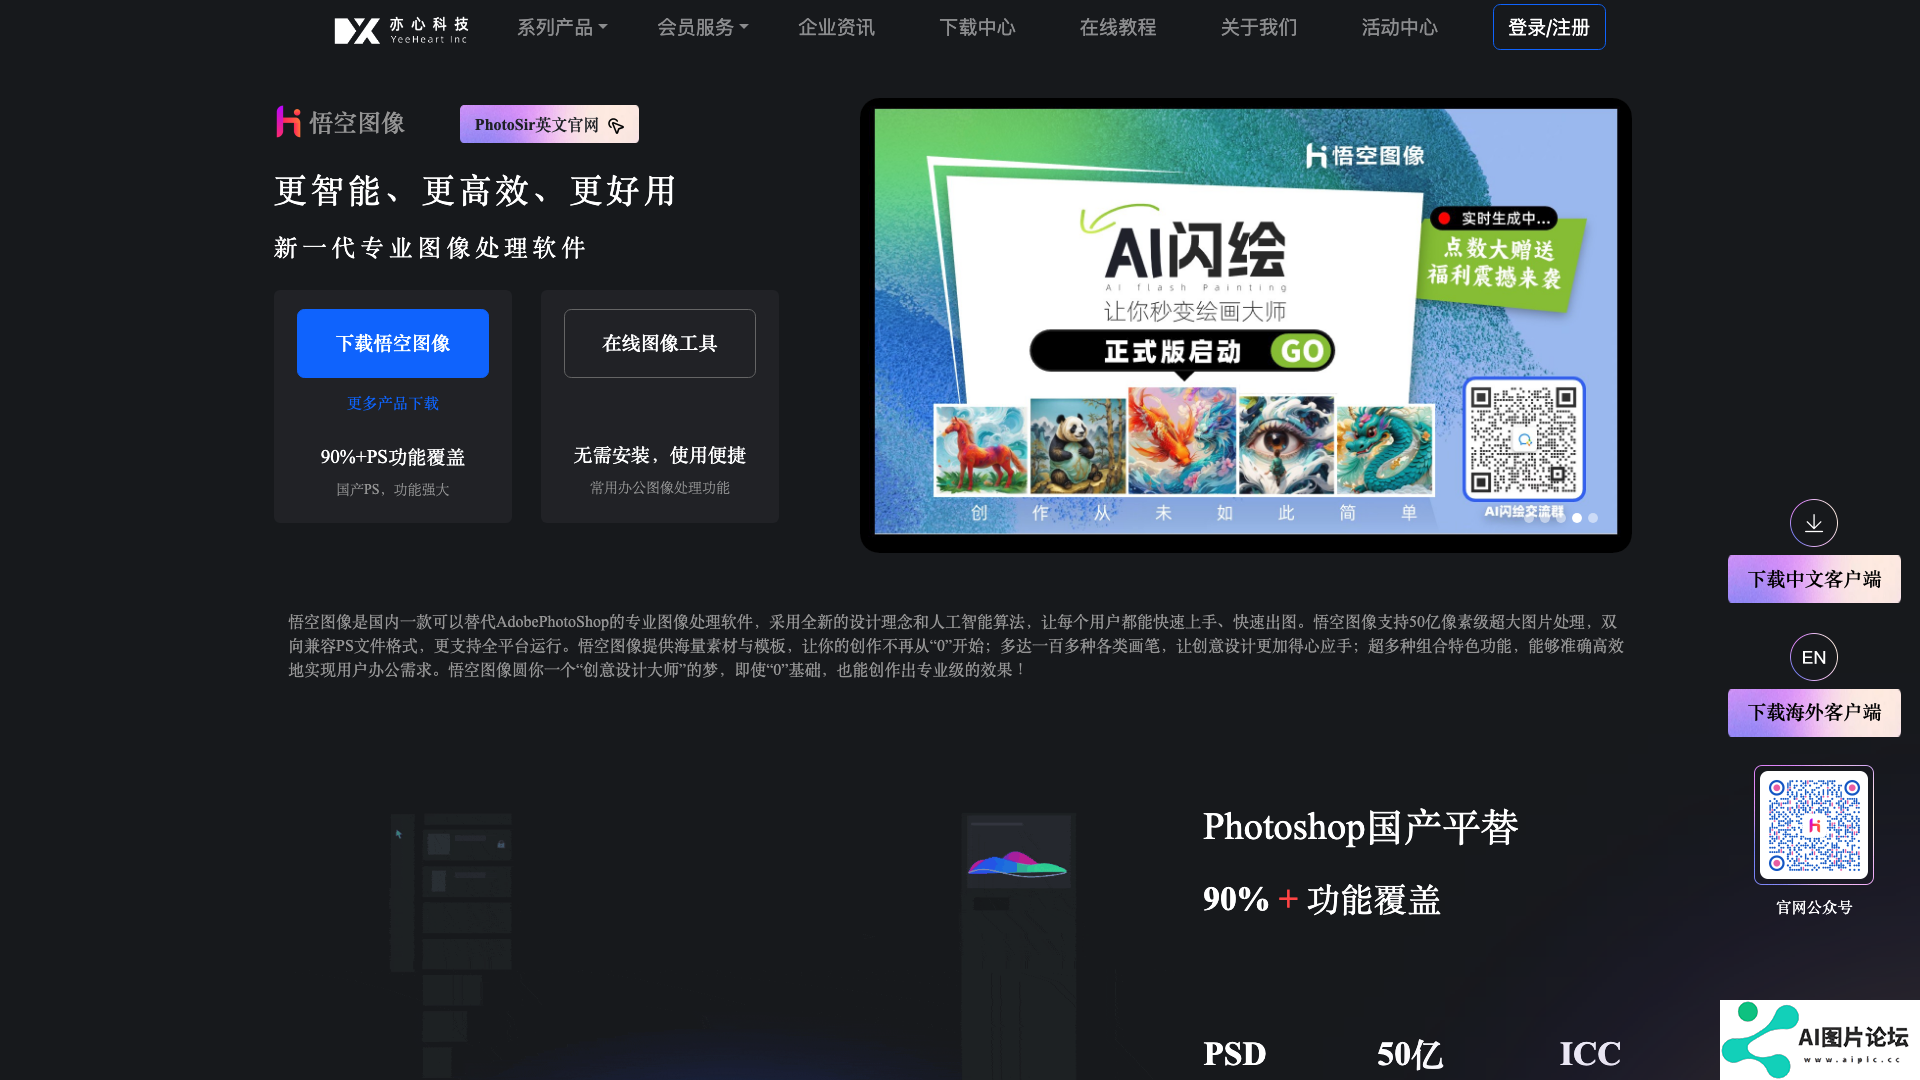Click the panda artwork thumbnail

click(1077, 446)
